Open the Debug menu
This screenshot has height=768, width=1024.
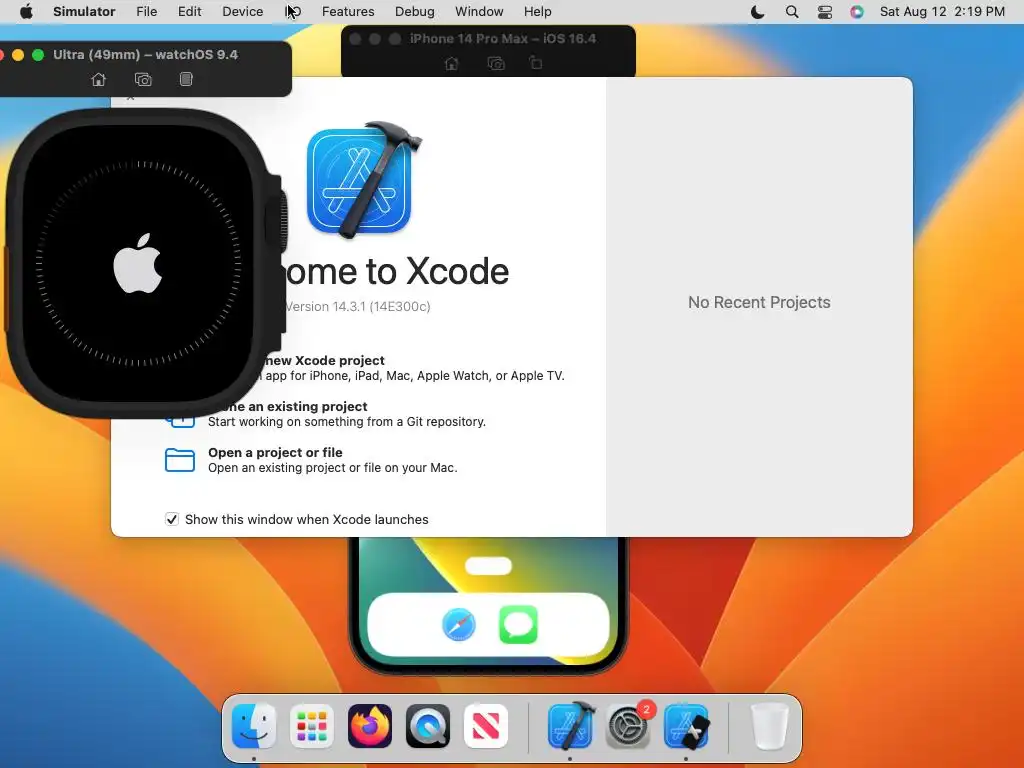pos(415,12)
